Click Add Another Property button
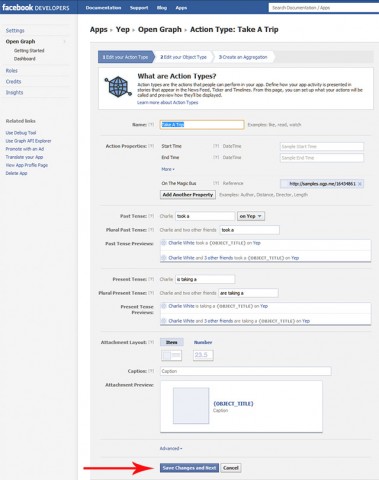Viewport: 379px width, 480px height. [188, 195]
